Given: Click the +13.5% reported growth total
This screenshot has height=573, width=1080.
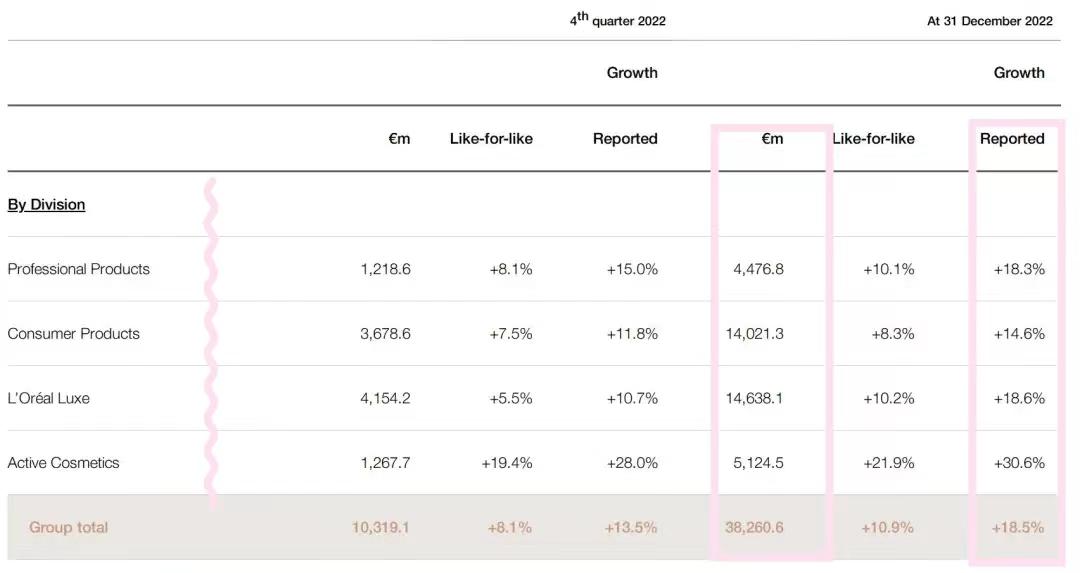Looking at the screenshot, I should (x=631, y=527).
